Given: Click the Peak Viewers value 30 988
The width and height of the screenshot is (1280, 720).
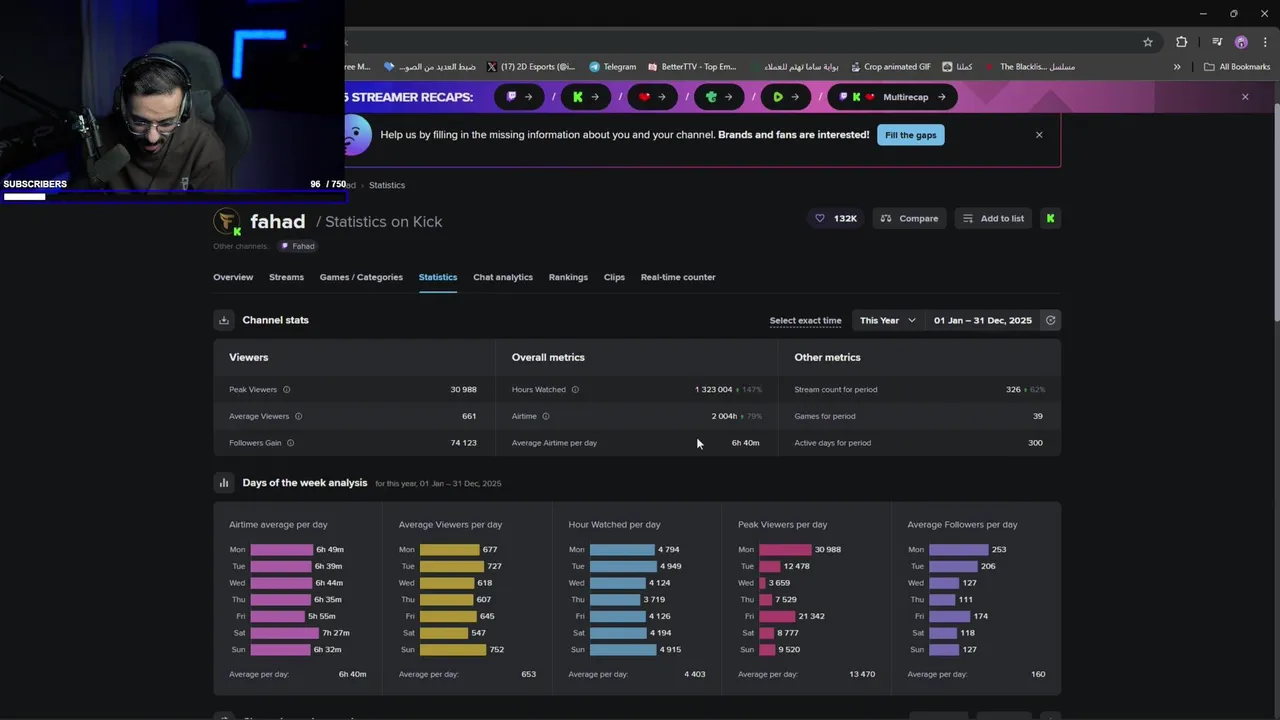Looking at the screenshot, I should [x=463, y=390].
